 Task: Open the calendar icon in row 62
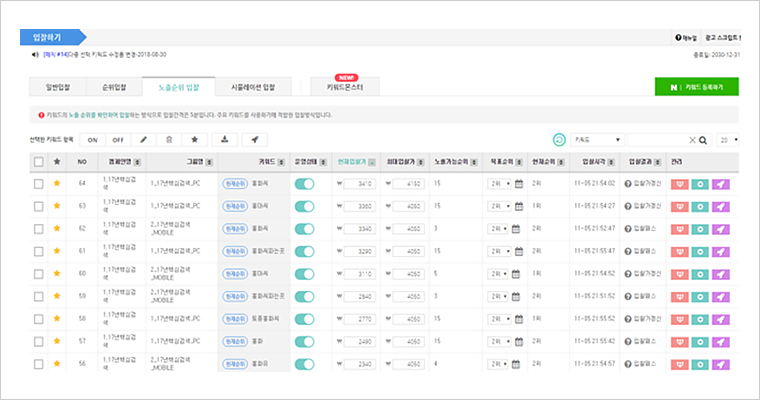pos(516,229)
